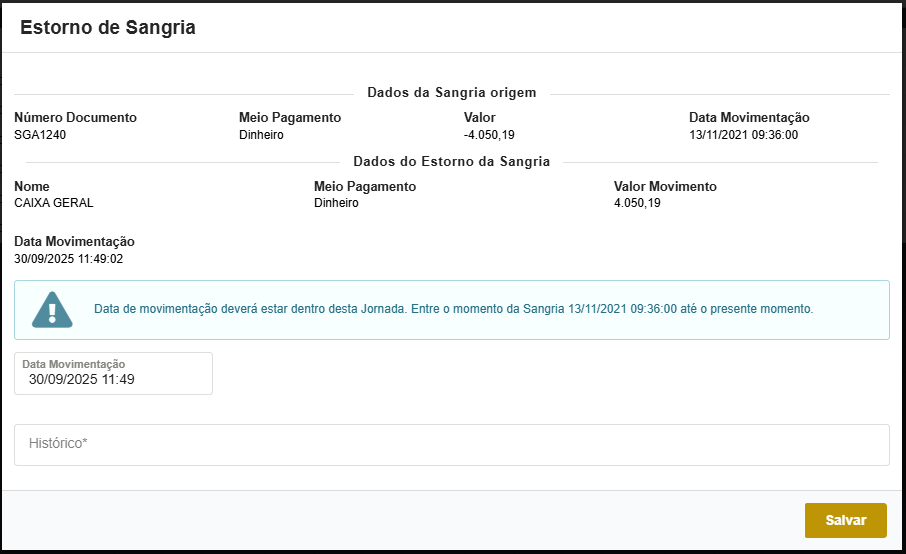Click 'Dinheiro' beside CAIXA GERAL
Viewport: 906px width, 554px height.
336,203
